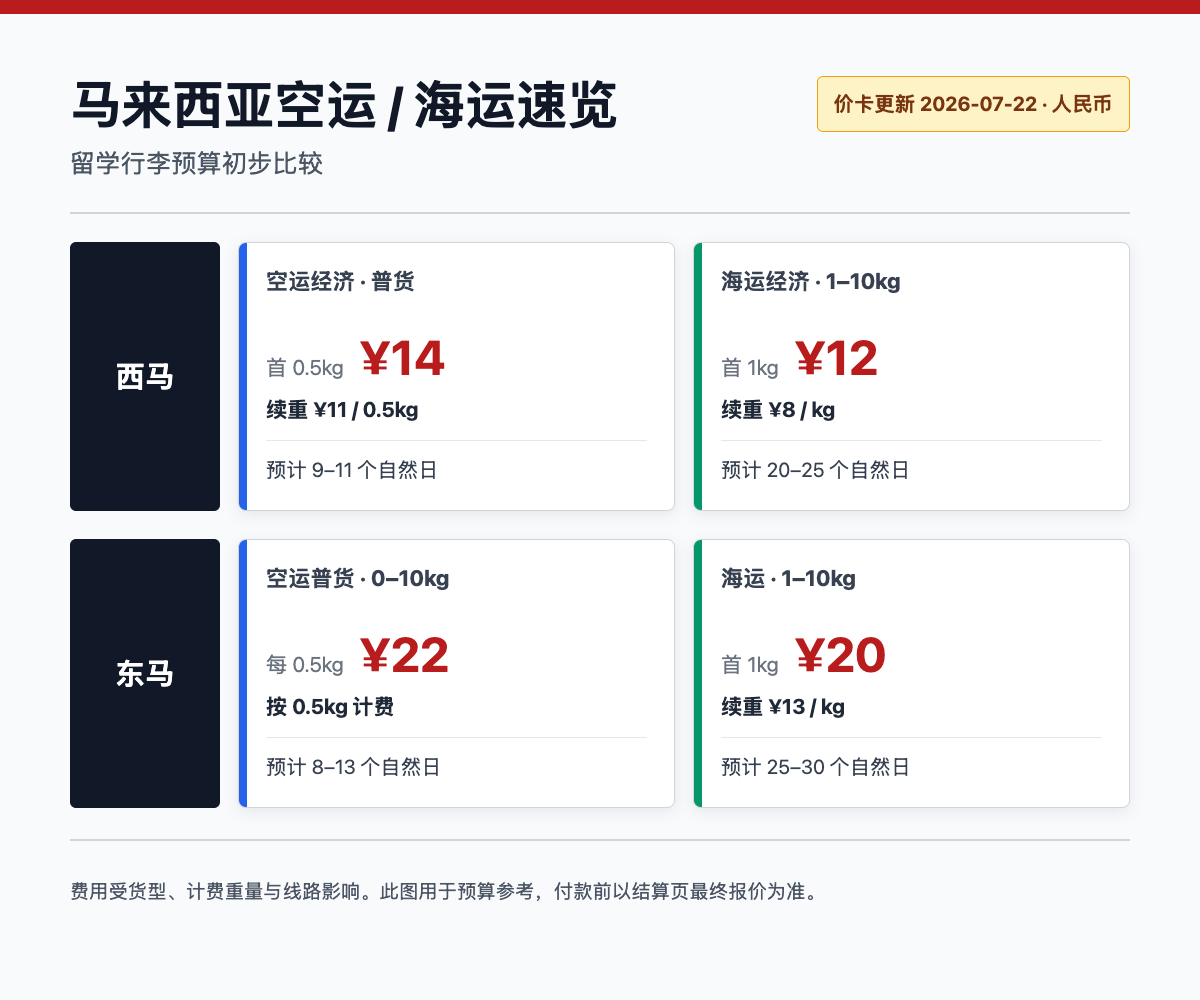Select the 西马 region label block
Screen dimensions: 1200x1000
145,376
